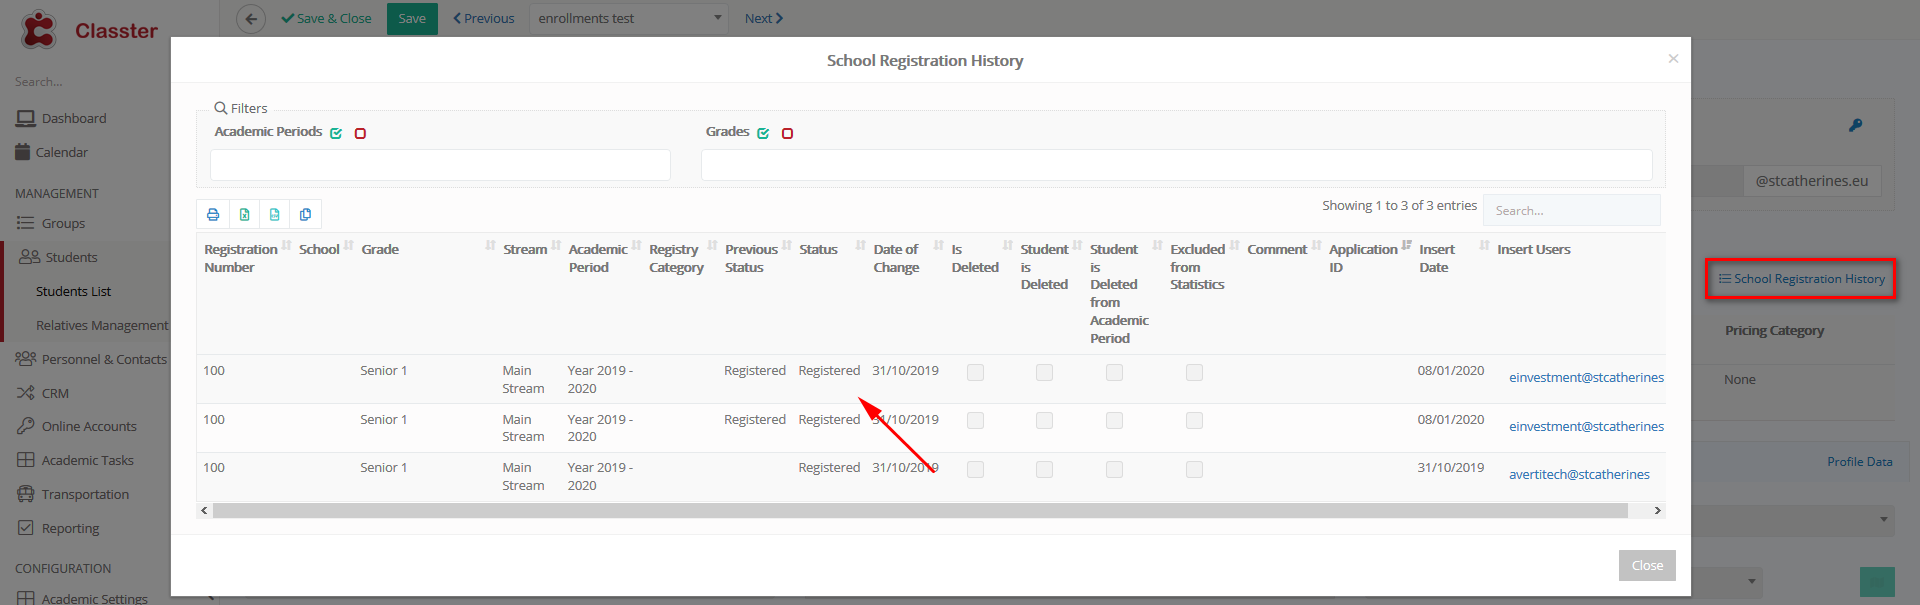Open the Academic Periods filter dropdown
This screenshot has height=605, width=1920.
[x=440, y=165]
